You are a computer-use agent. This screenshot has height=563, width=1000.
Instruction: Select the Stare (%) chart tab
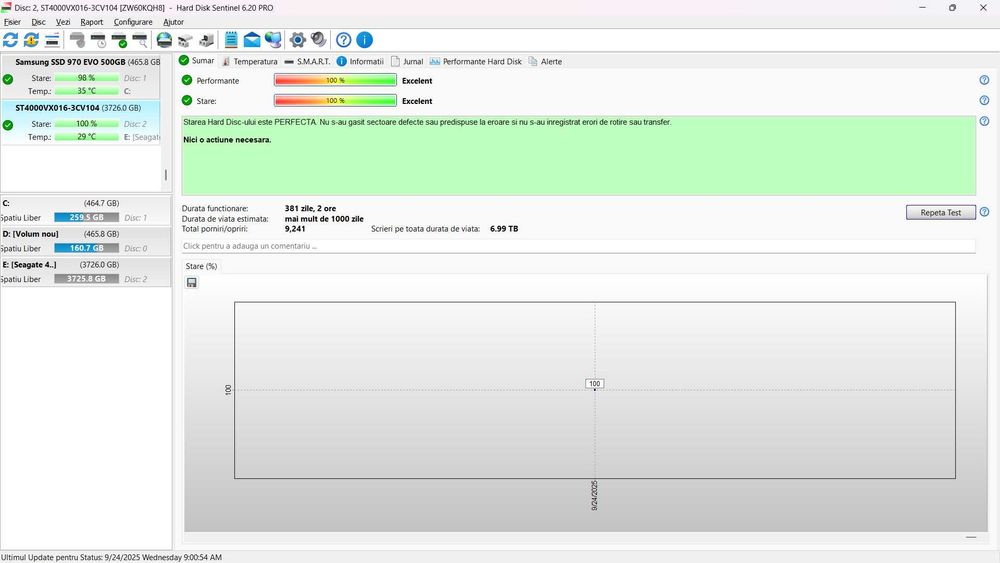tap(201, 266)
